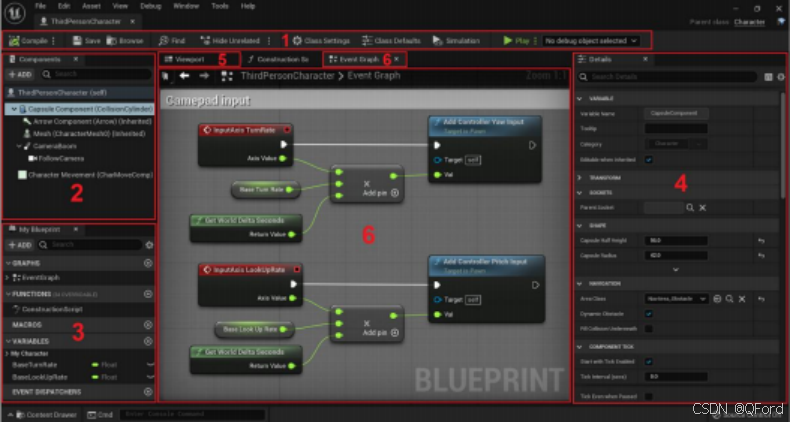Select the FollowCamera component
Viewport: 790px width, 423px height.
click(56, 159)
